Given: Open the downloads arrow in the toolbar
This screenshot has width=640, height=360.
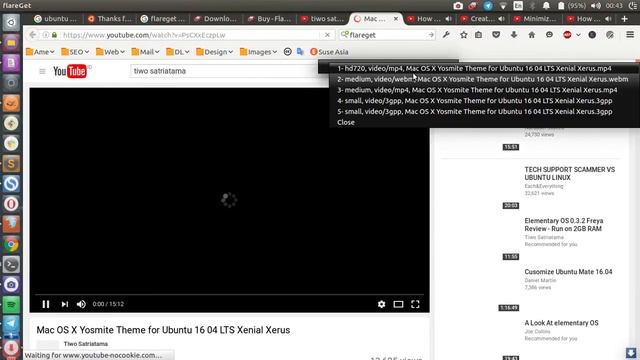Looking at the screenshot, I should 514,35.
